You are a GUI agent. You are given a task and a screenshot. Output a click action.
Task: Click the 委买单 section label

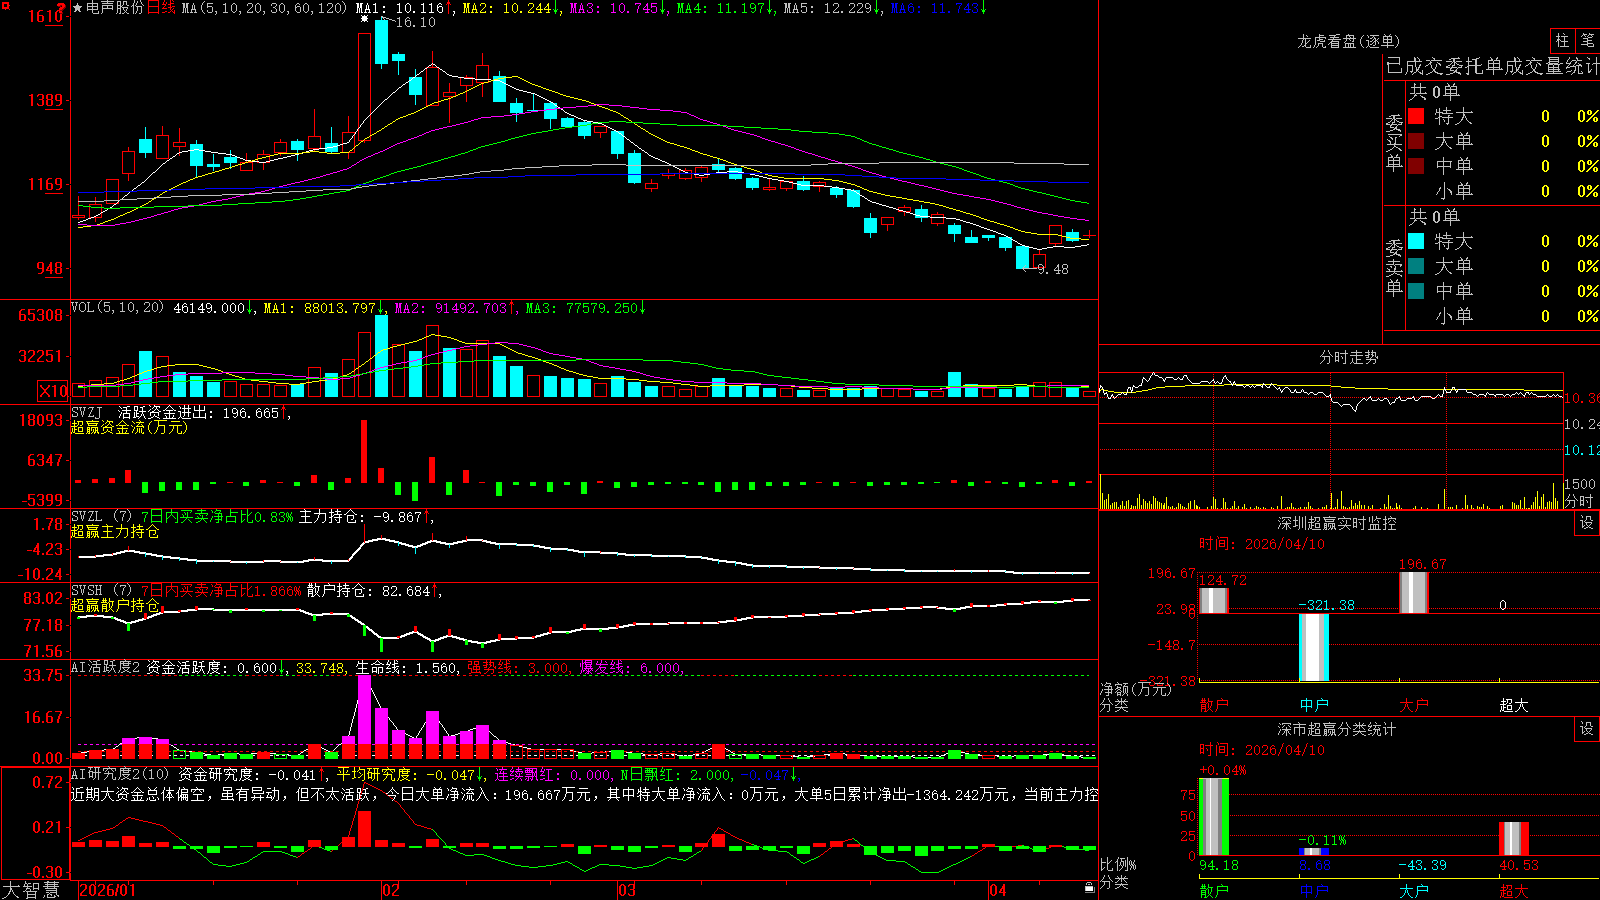[x=1394, y=142]
